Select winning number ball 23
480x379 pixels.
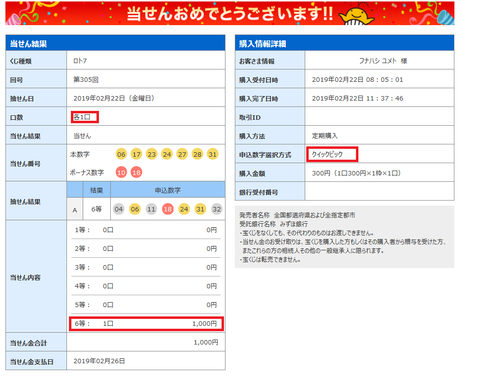[x=152, y=154]
